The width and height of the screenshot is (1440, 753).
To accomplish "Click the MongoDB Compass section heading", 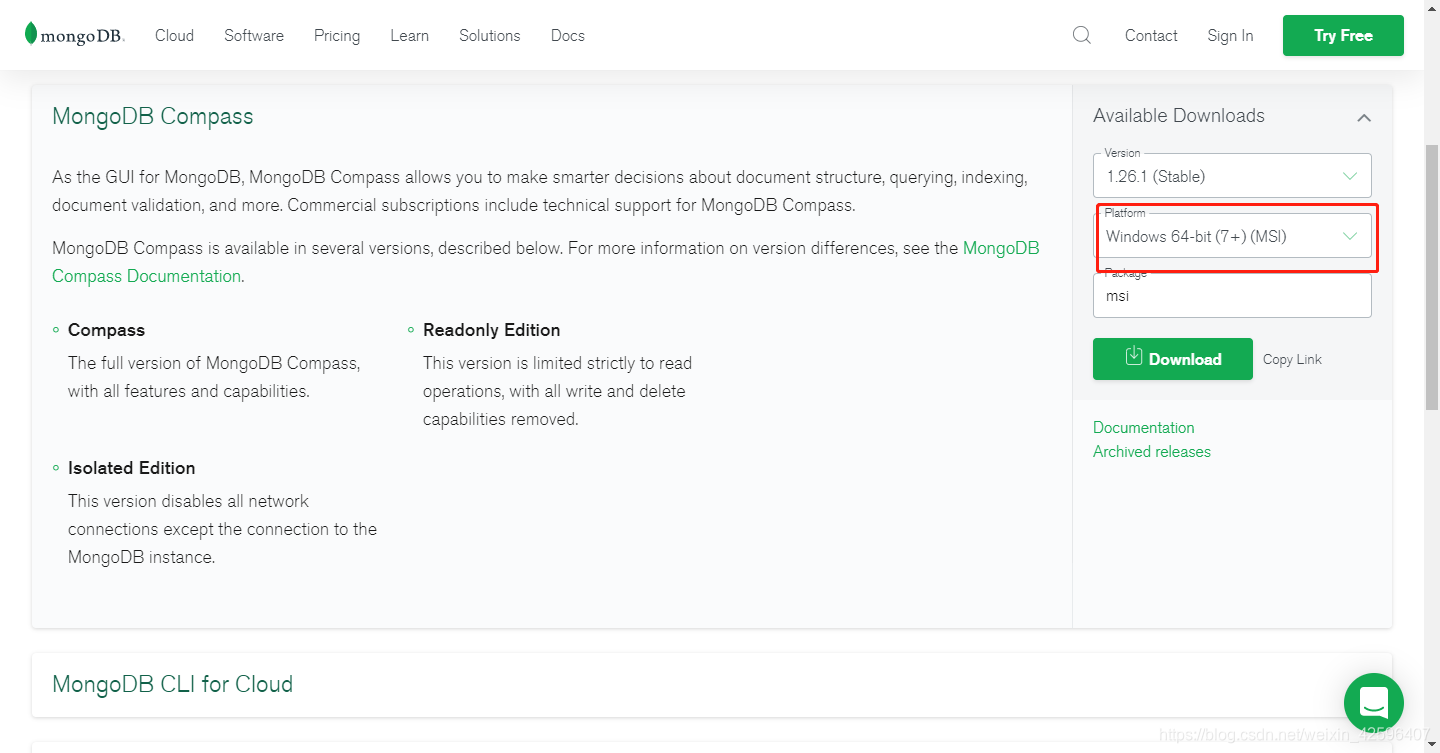I will tap(153, 116).
